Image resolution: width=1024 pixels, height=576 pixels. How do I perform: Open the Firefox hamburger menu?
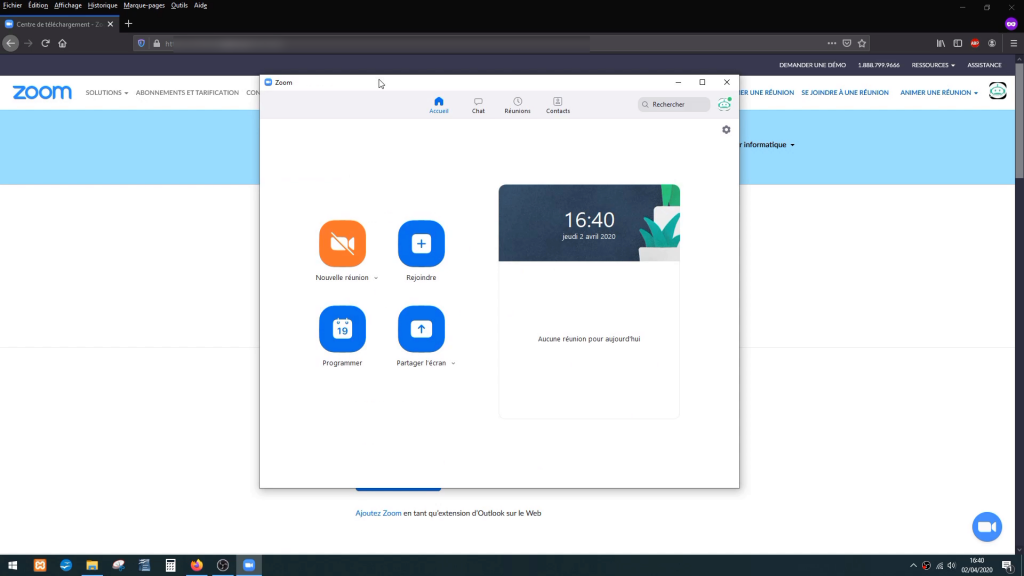pyautogui.click(x=1014, y=43)
